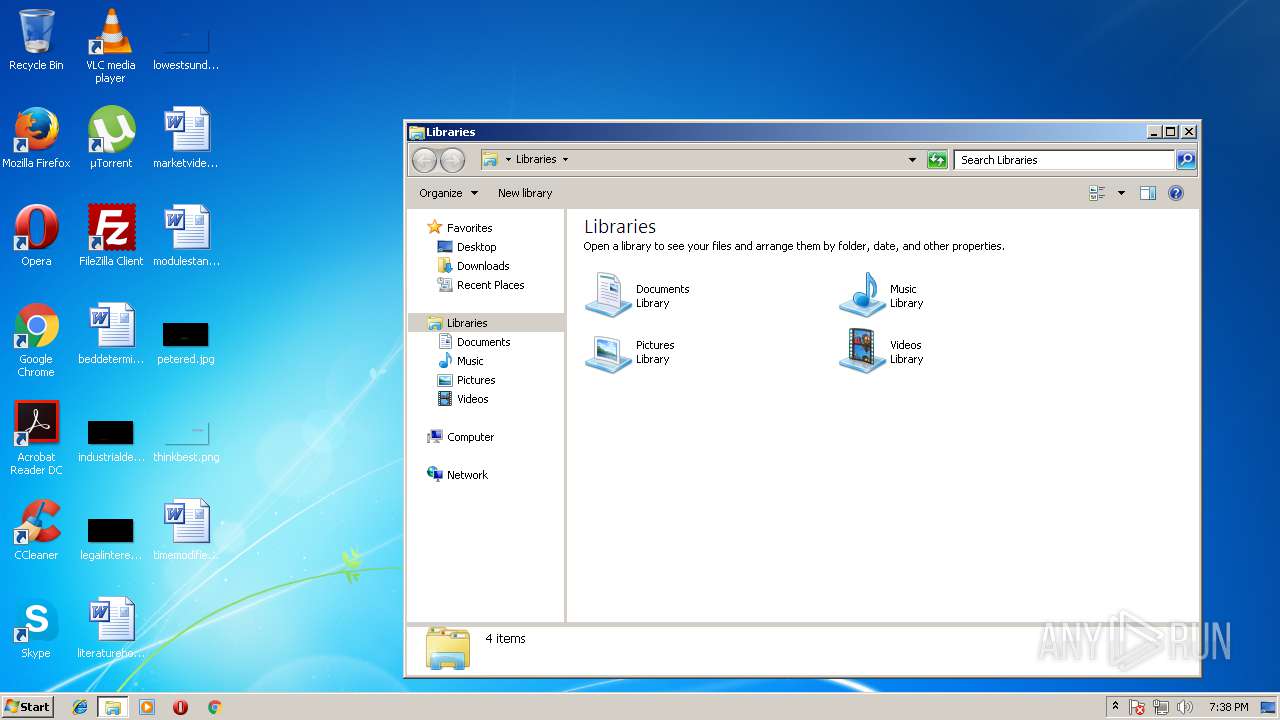Click Windows Explorer taskbar button
This screenshot has width=1280, height=720.
113,707
